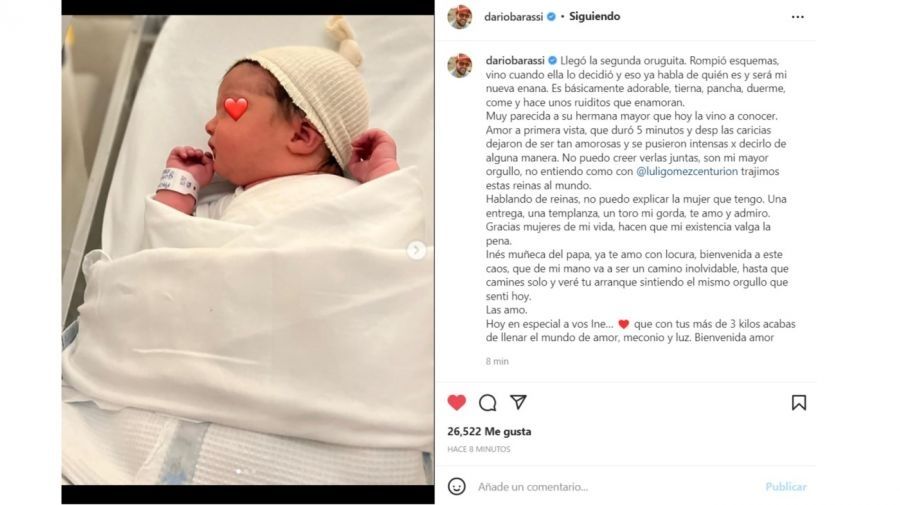Click the 8 min timestamp
This screenshot has width=900, height=505.
[497, 361]
